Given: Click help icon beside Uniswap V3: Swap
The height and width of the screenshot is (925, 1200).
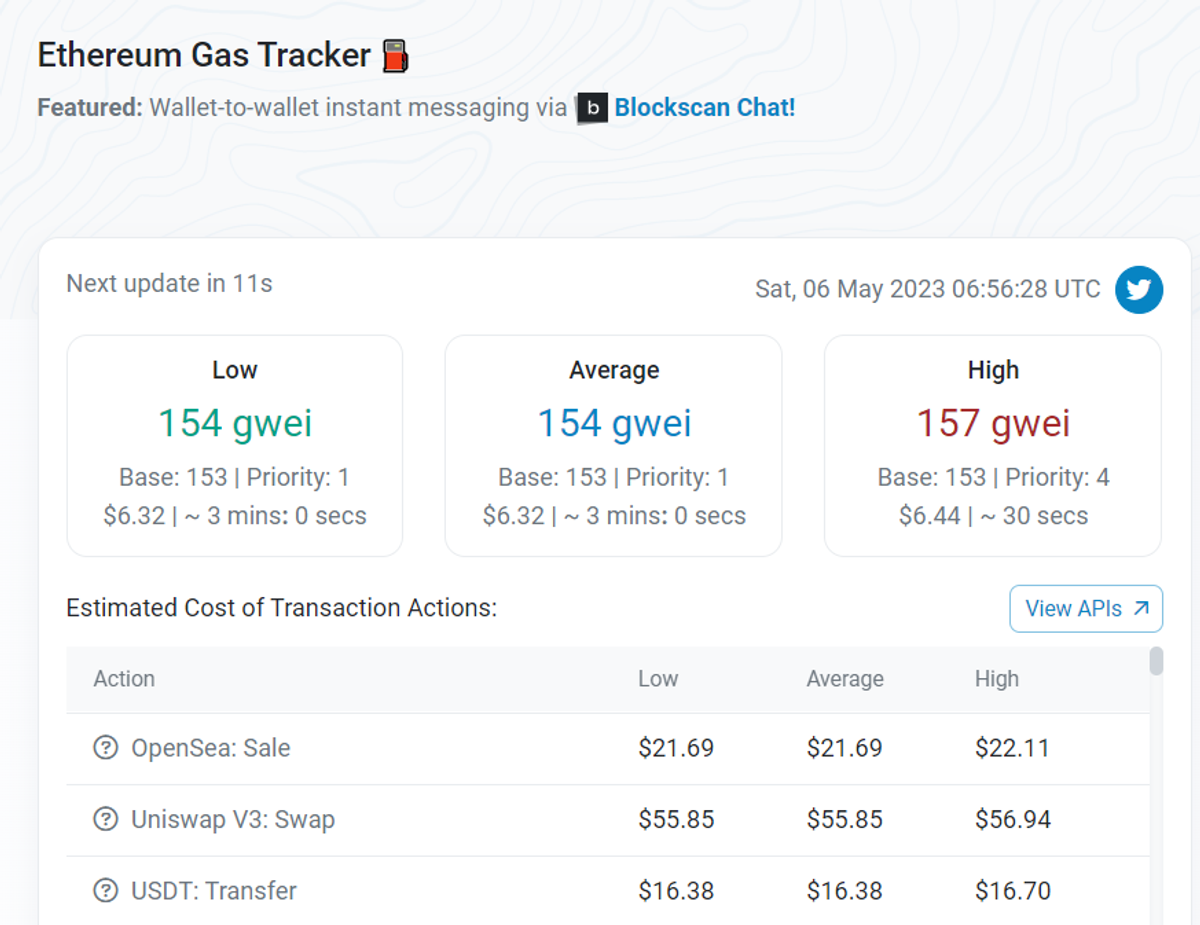Looking at the screenshot, I should pyautogui.click(x=105, y=819).
